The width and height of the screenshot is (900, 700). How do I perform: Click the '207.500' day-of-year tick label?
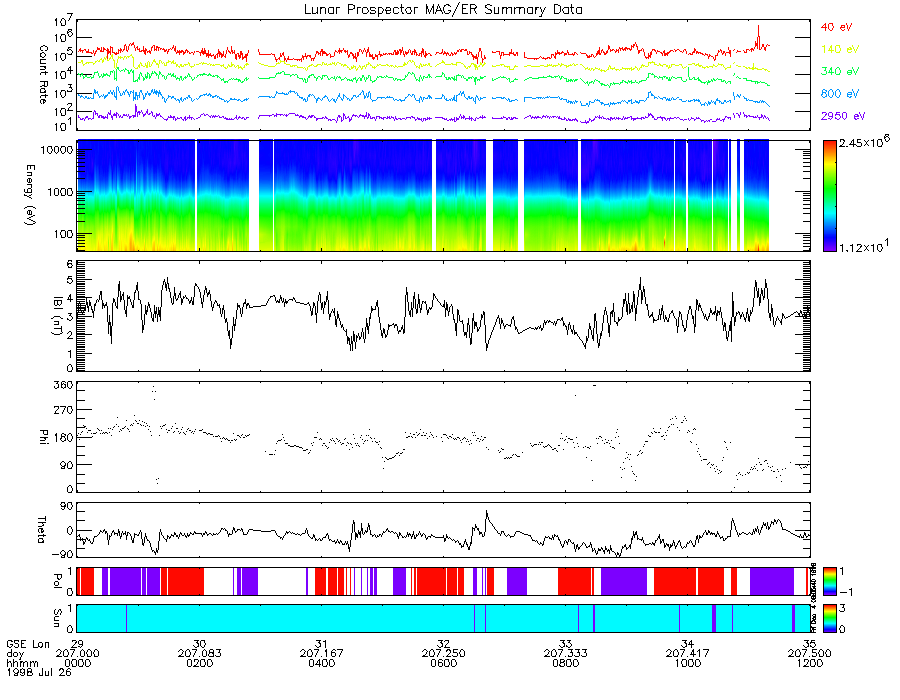[x=809, y=654]
